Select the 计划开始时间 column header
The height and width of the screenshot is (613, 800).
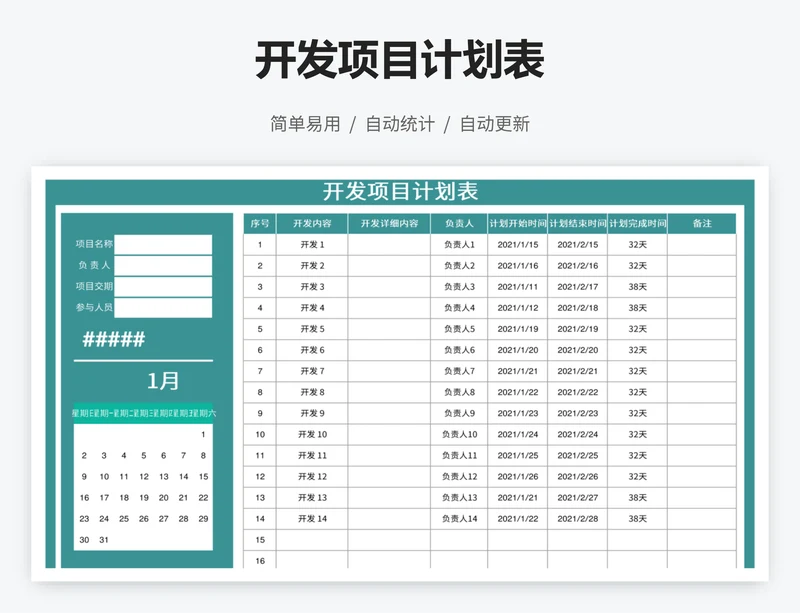(517, 223)
